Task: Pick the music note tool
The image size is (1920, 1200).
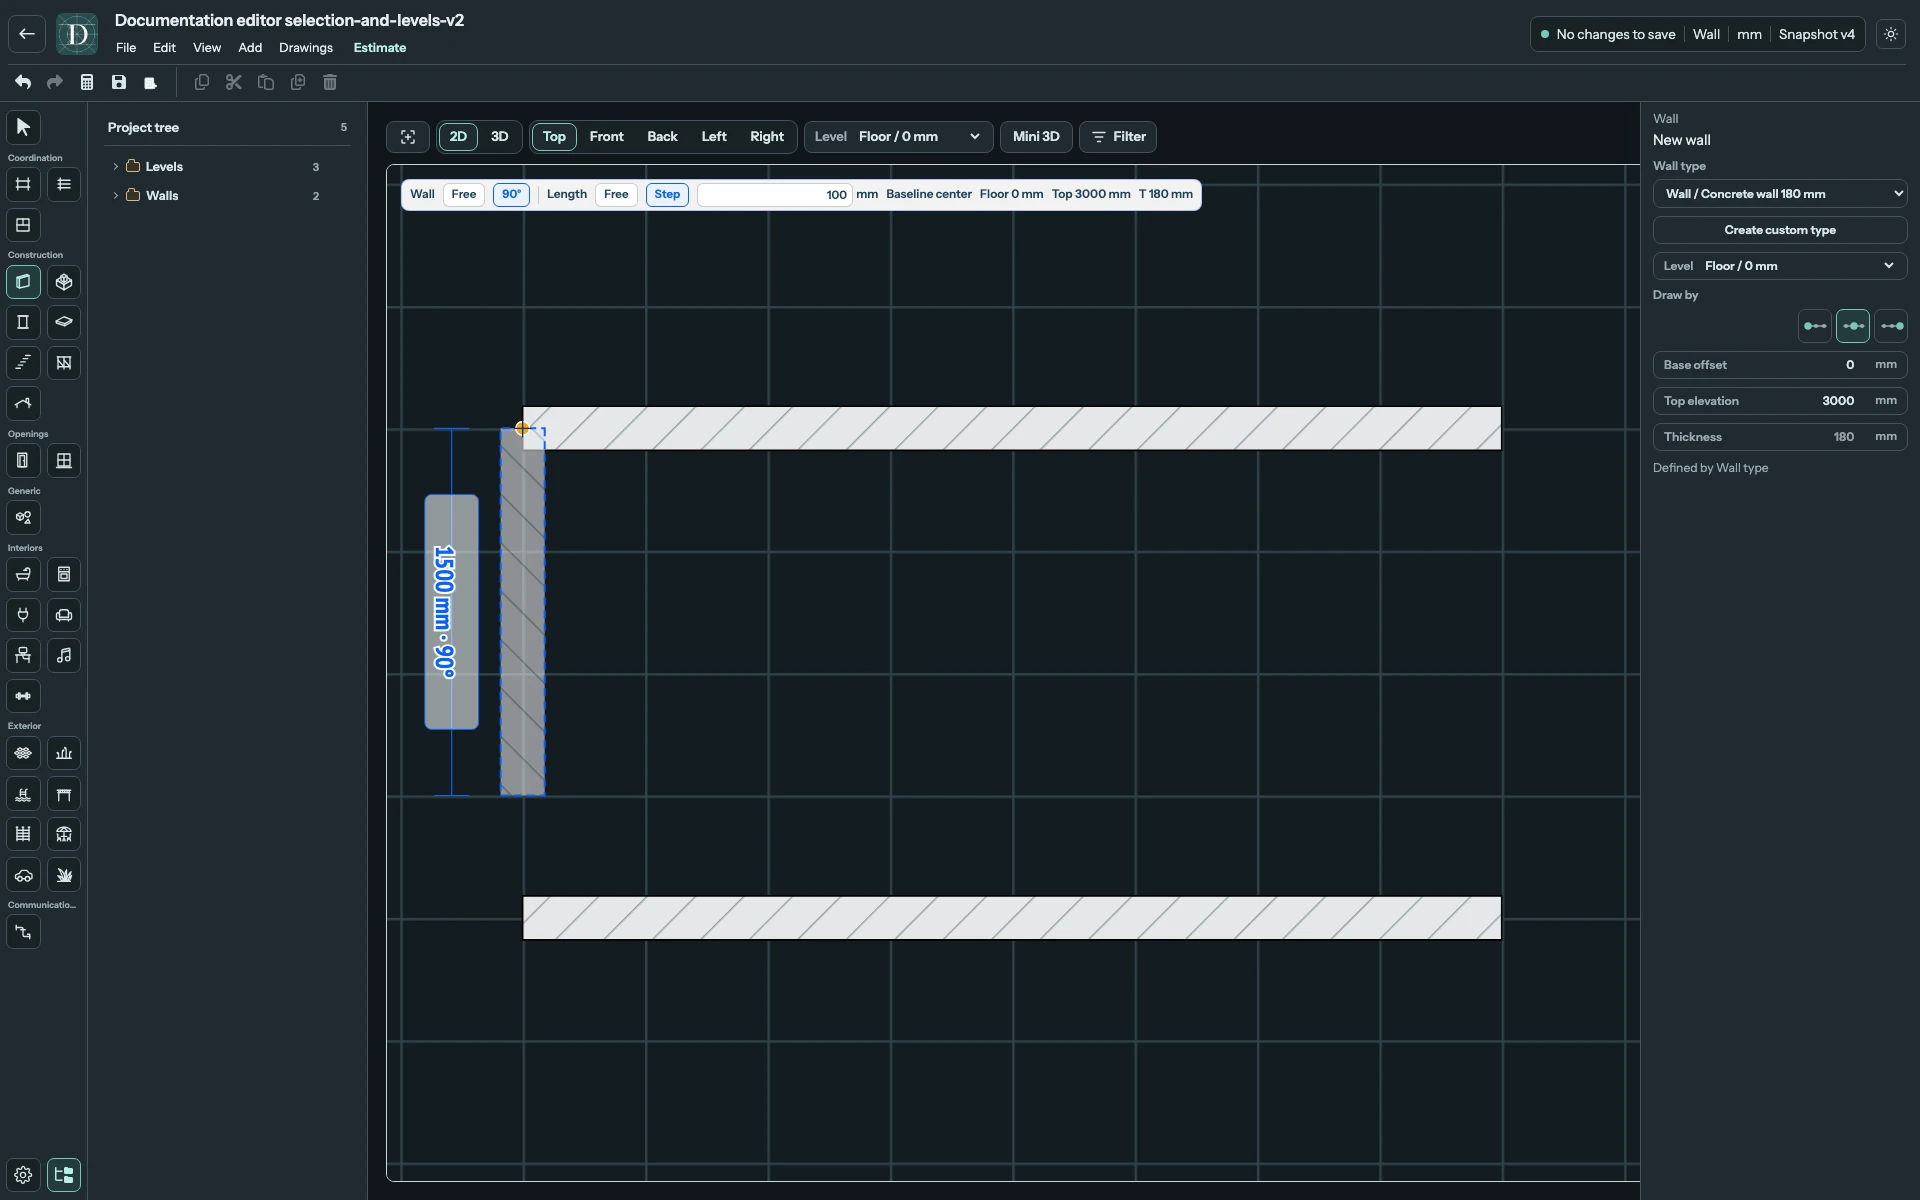Action: click(64, 655)
